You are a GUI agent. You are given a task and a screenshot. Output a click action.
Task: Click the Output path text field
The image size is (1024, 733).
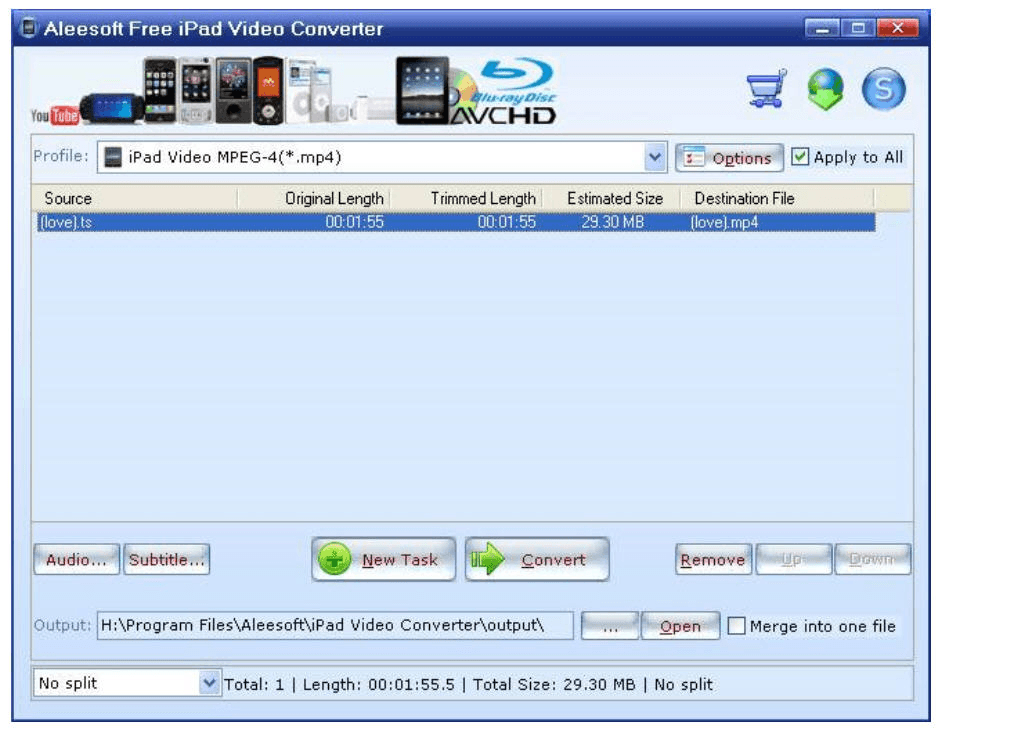(335, 626)
